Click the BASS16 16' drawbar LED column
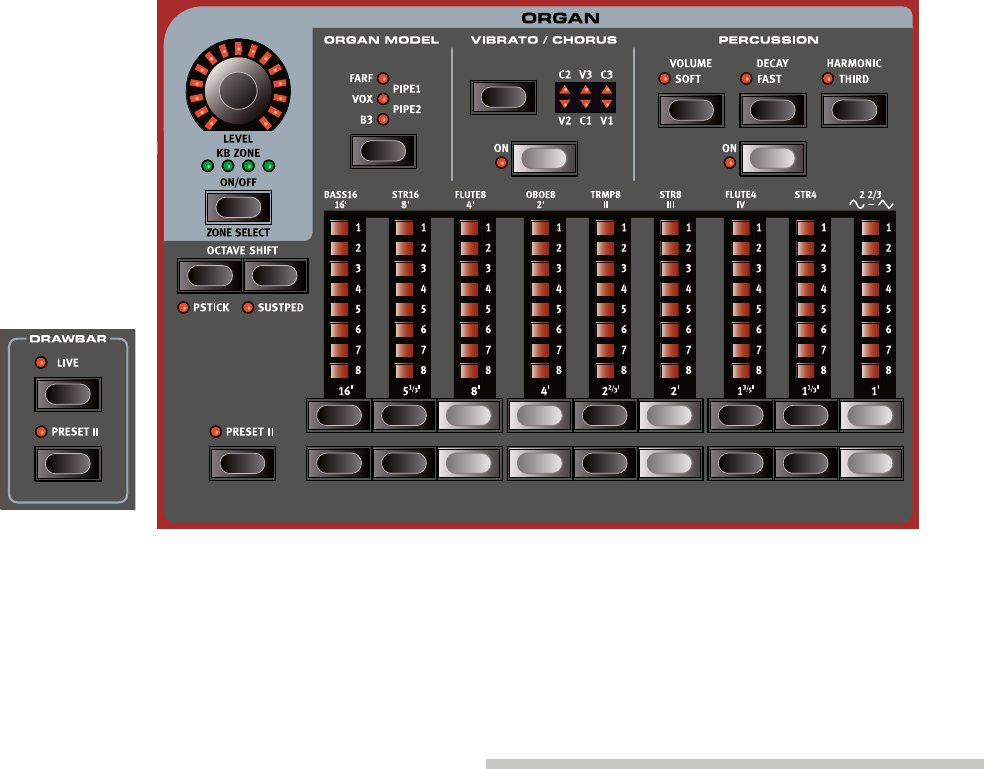Image resolution: width=984 pixels, height=769 pixels. point(340,299)
